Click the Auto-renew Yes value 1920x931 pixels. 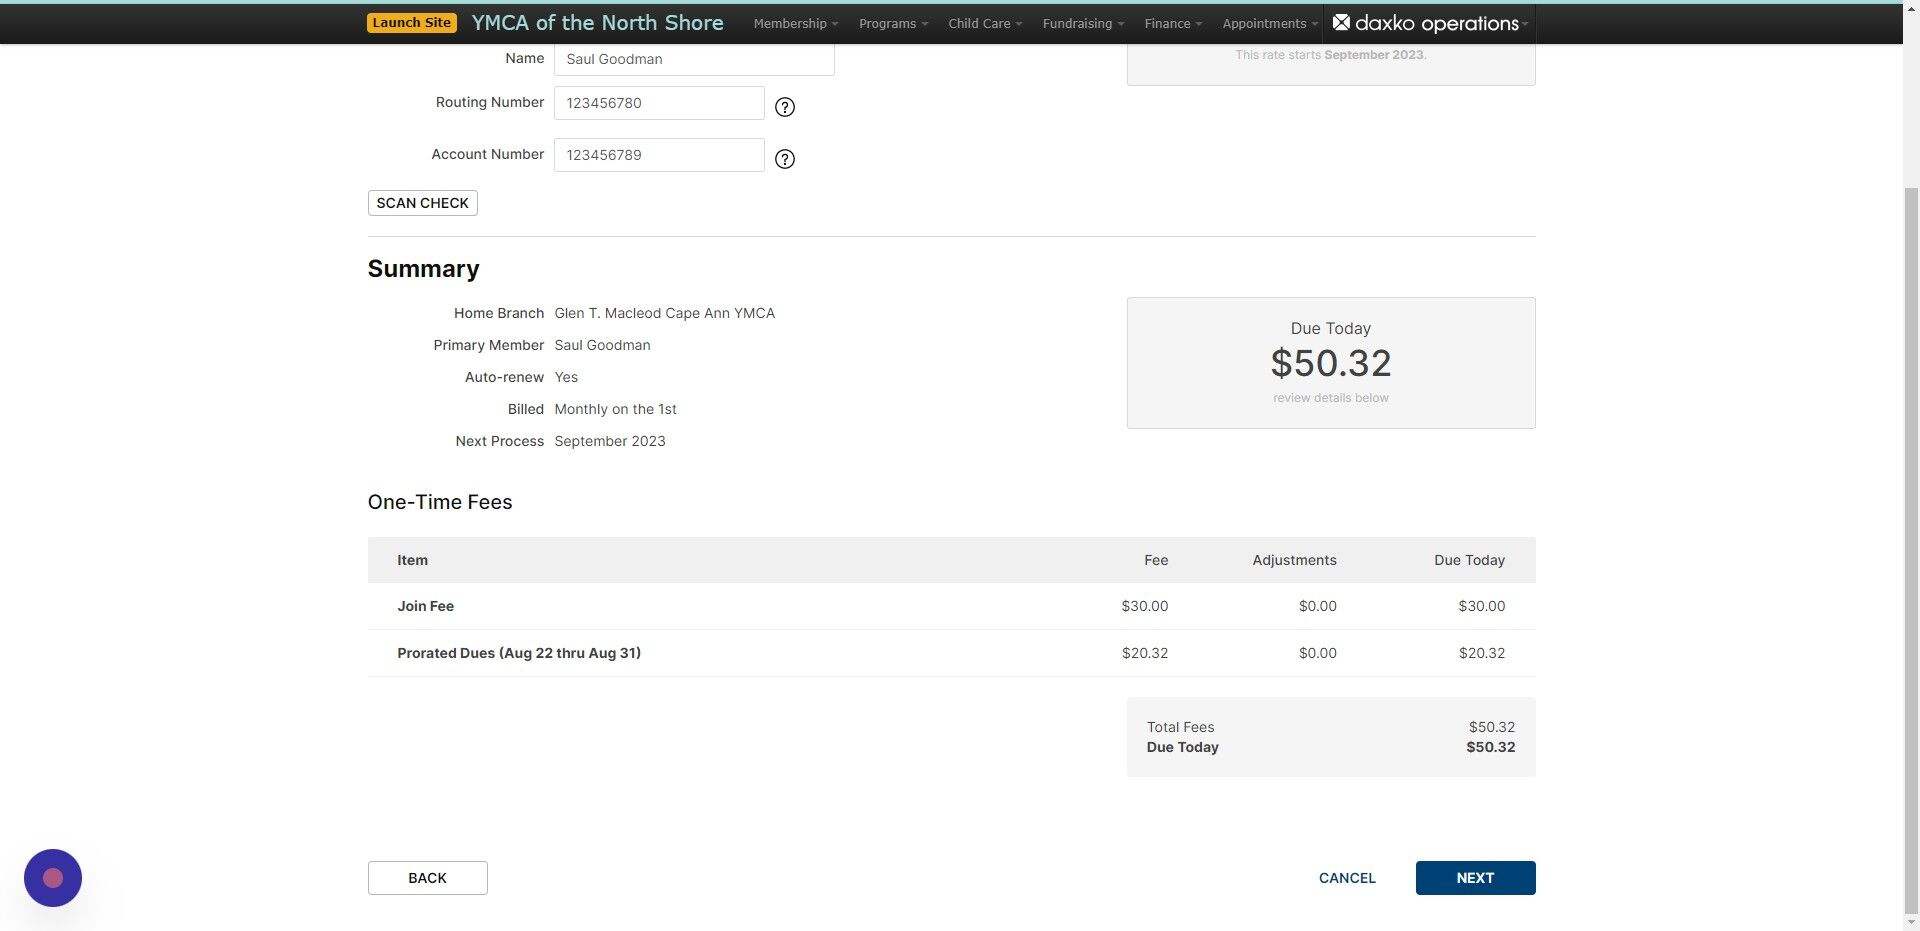click(566, 377)
